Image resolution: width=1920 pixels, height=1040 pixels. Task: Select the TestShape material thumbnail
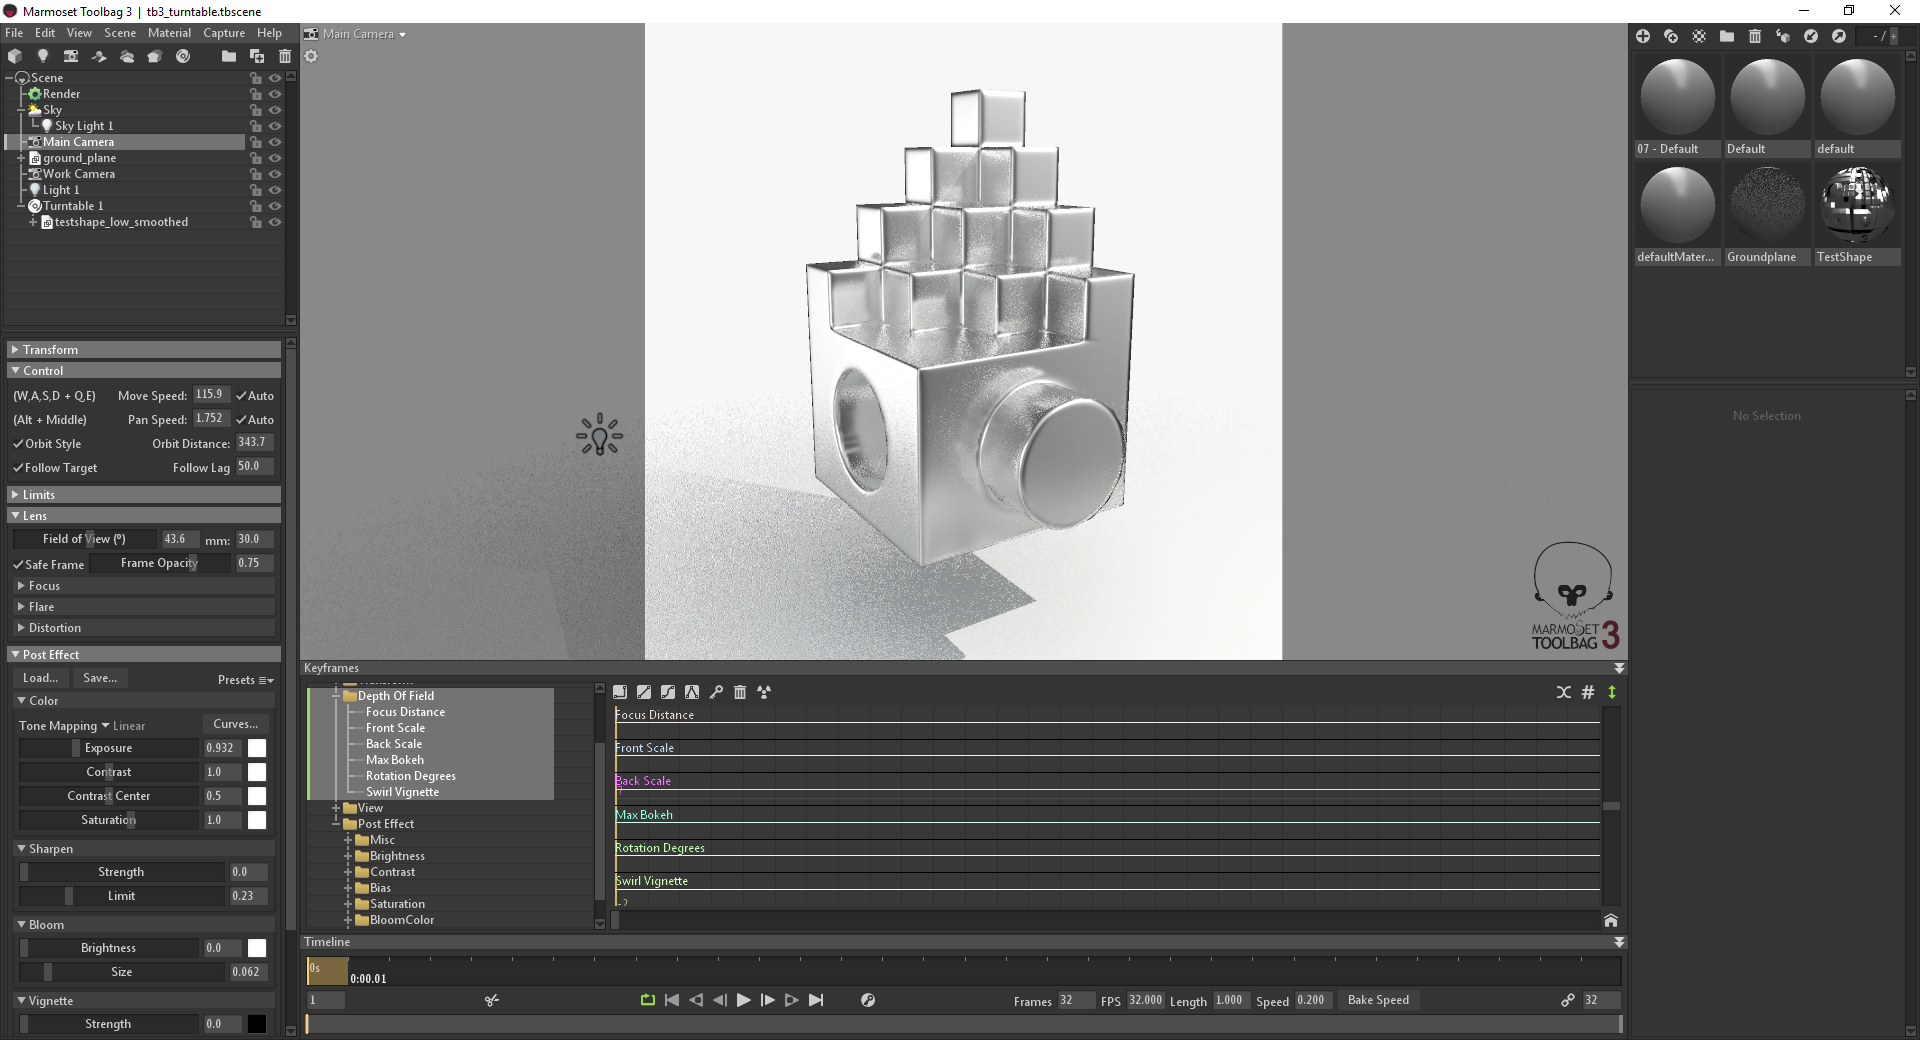click(1857, 205)
